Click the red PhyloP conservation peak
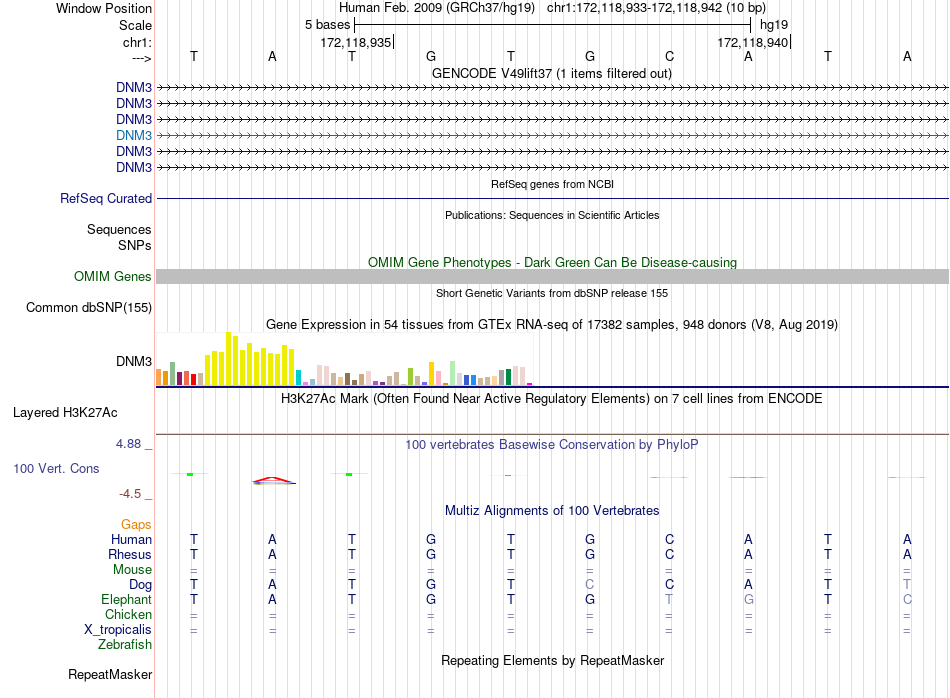 point(274,480)
